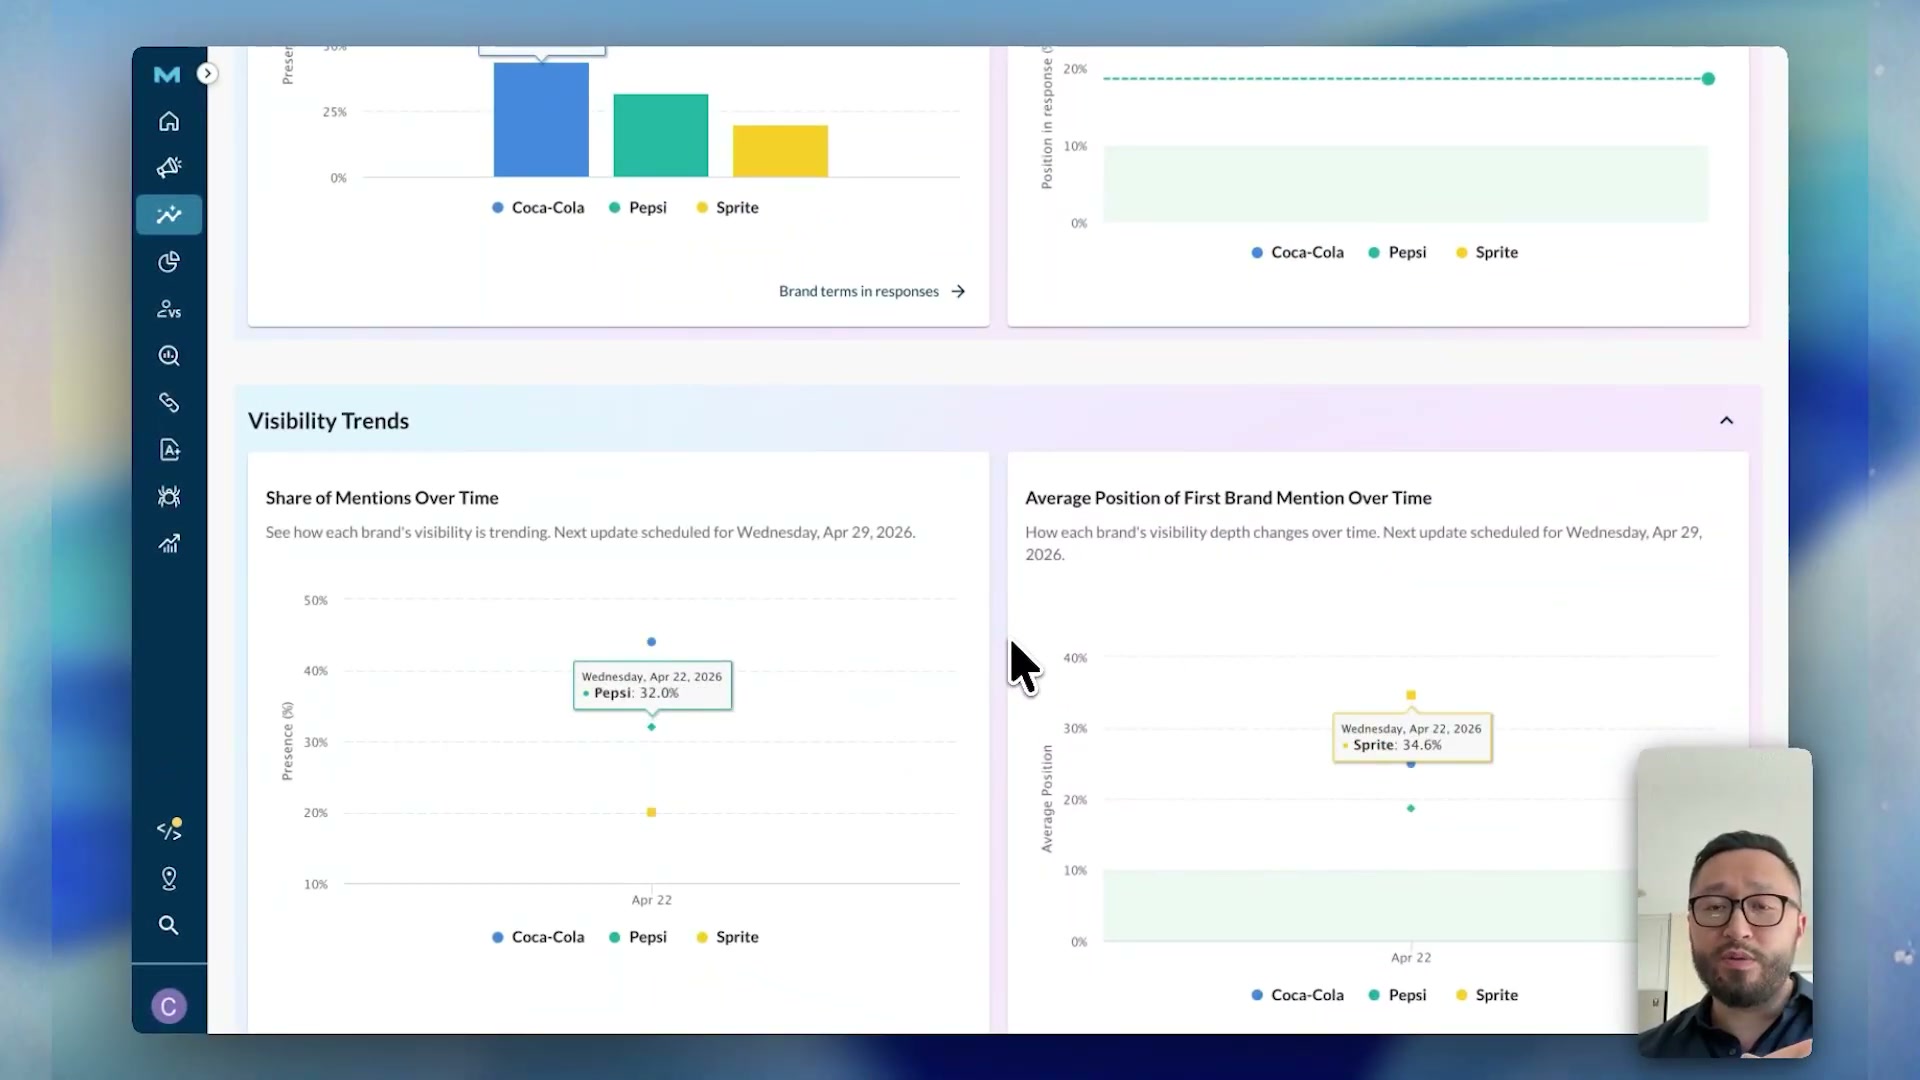Open the growth bar-chart sidebar icon
Image resolution: width=1920 pixels, height=1080 pixels.
tap(169, 544)
